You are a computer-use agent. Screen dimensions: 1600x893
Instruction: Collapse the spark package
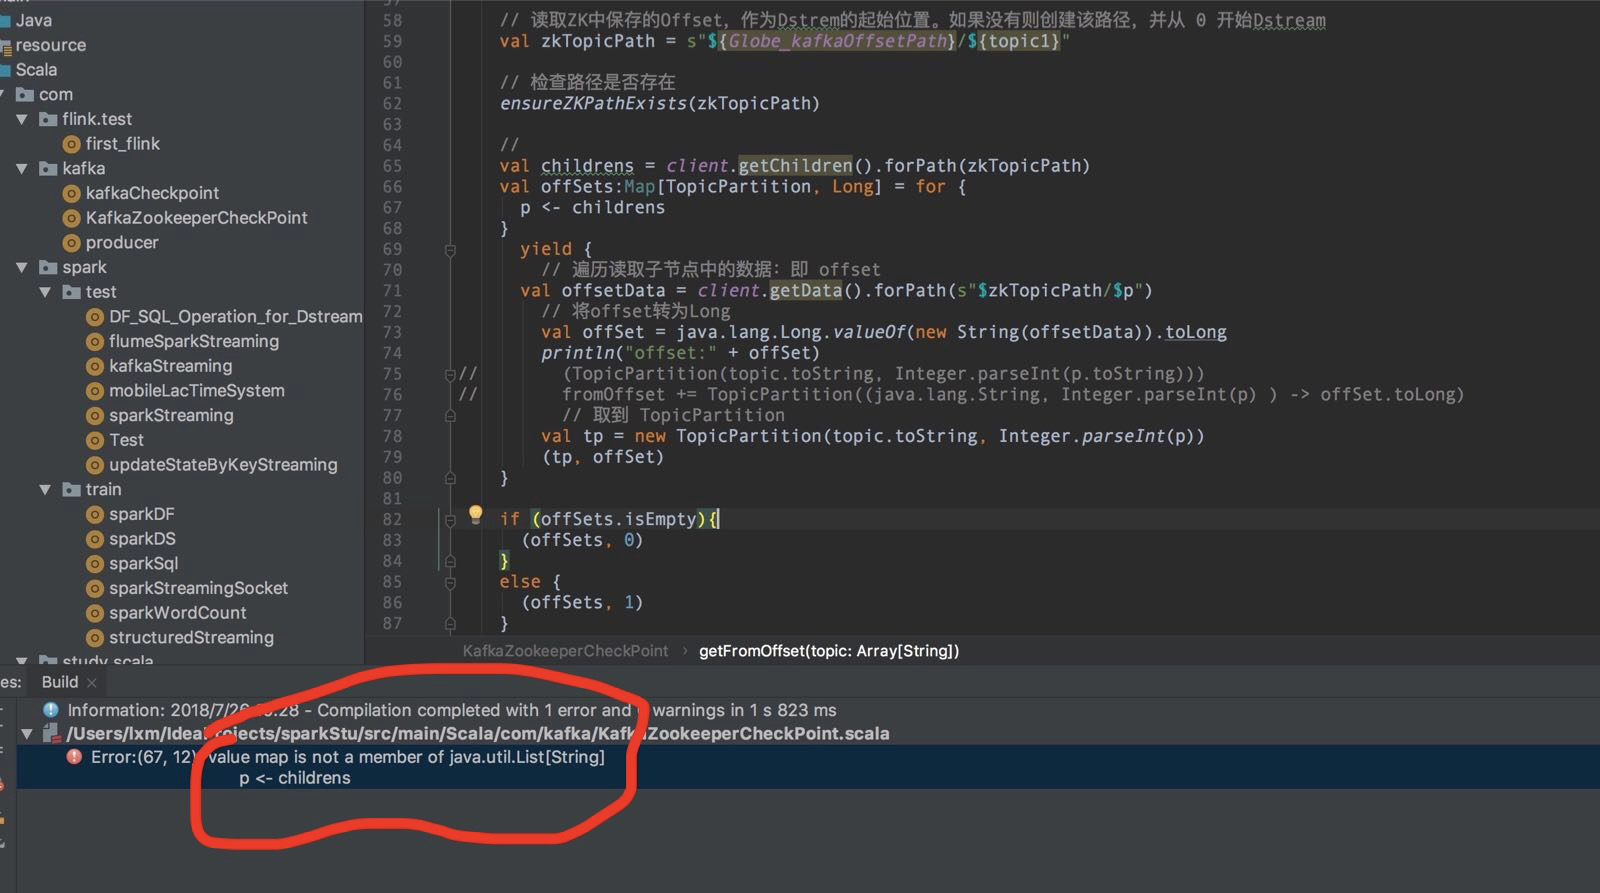click(x=22, y=267)
